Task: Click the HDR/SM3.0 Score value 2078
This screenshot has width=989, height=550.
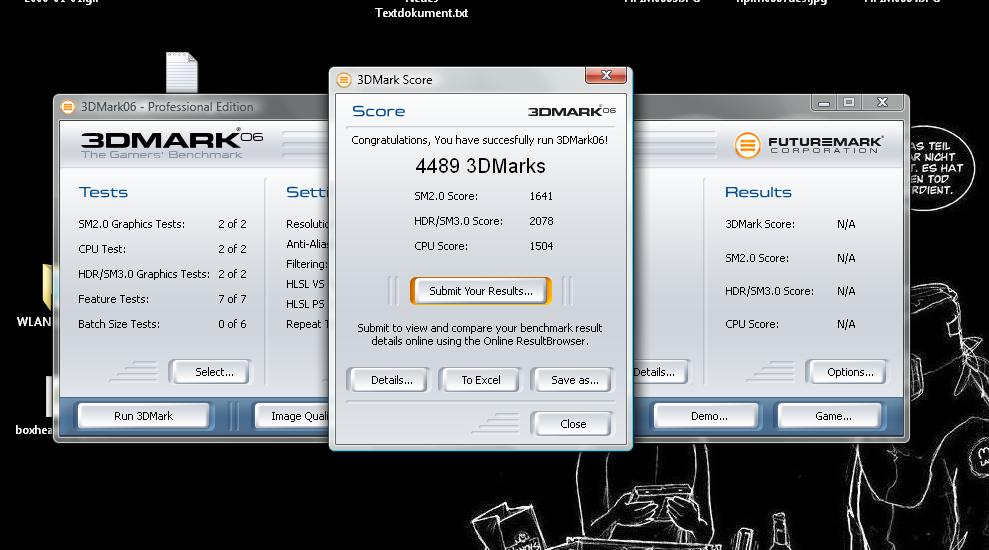Action: [541, 221]
